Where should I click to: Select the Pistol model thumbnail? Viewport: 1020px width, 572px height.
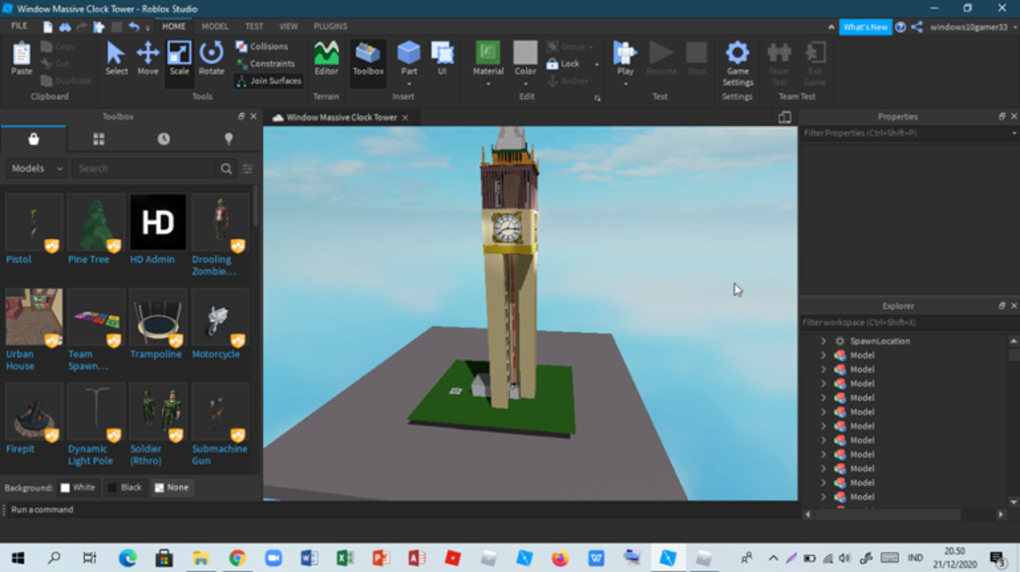[34, 222]
